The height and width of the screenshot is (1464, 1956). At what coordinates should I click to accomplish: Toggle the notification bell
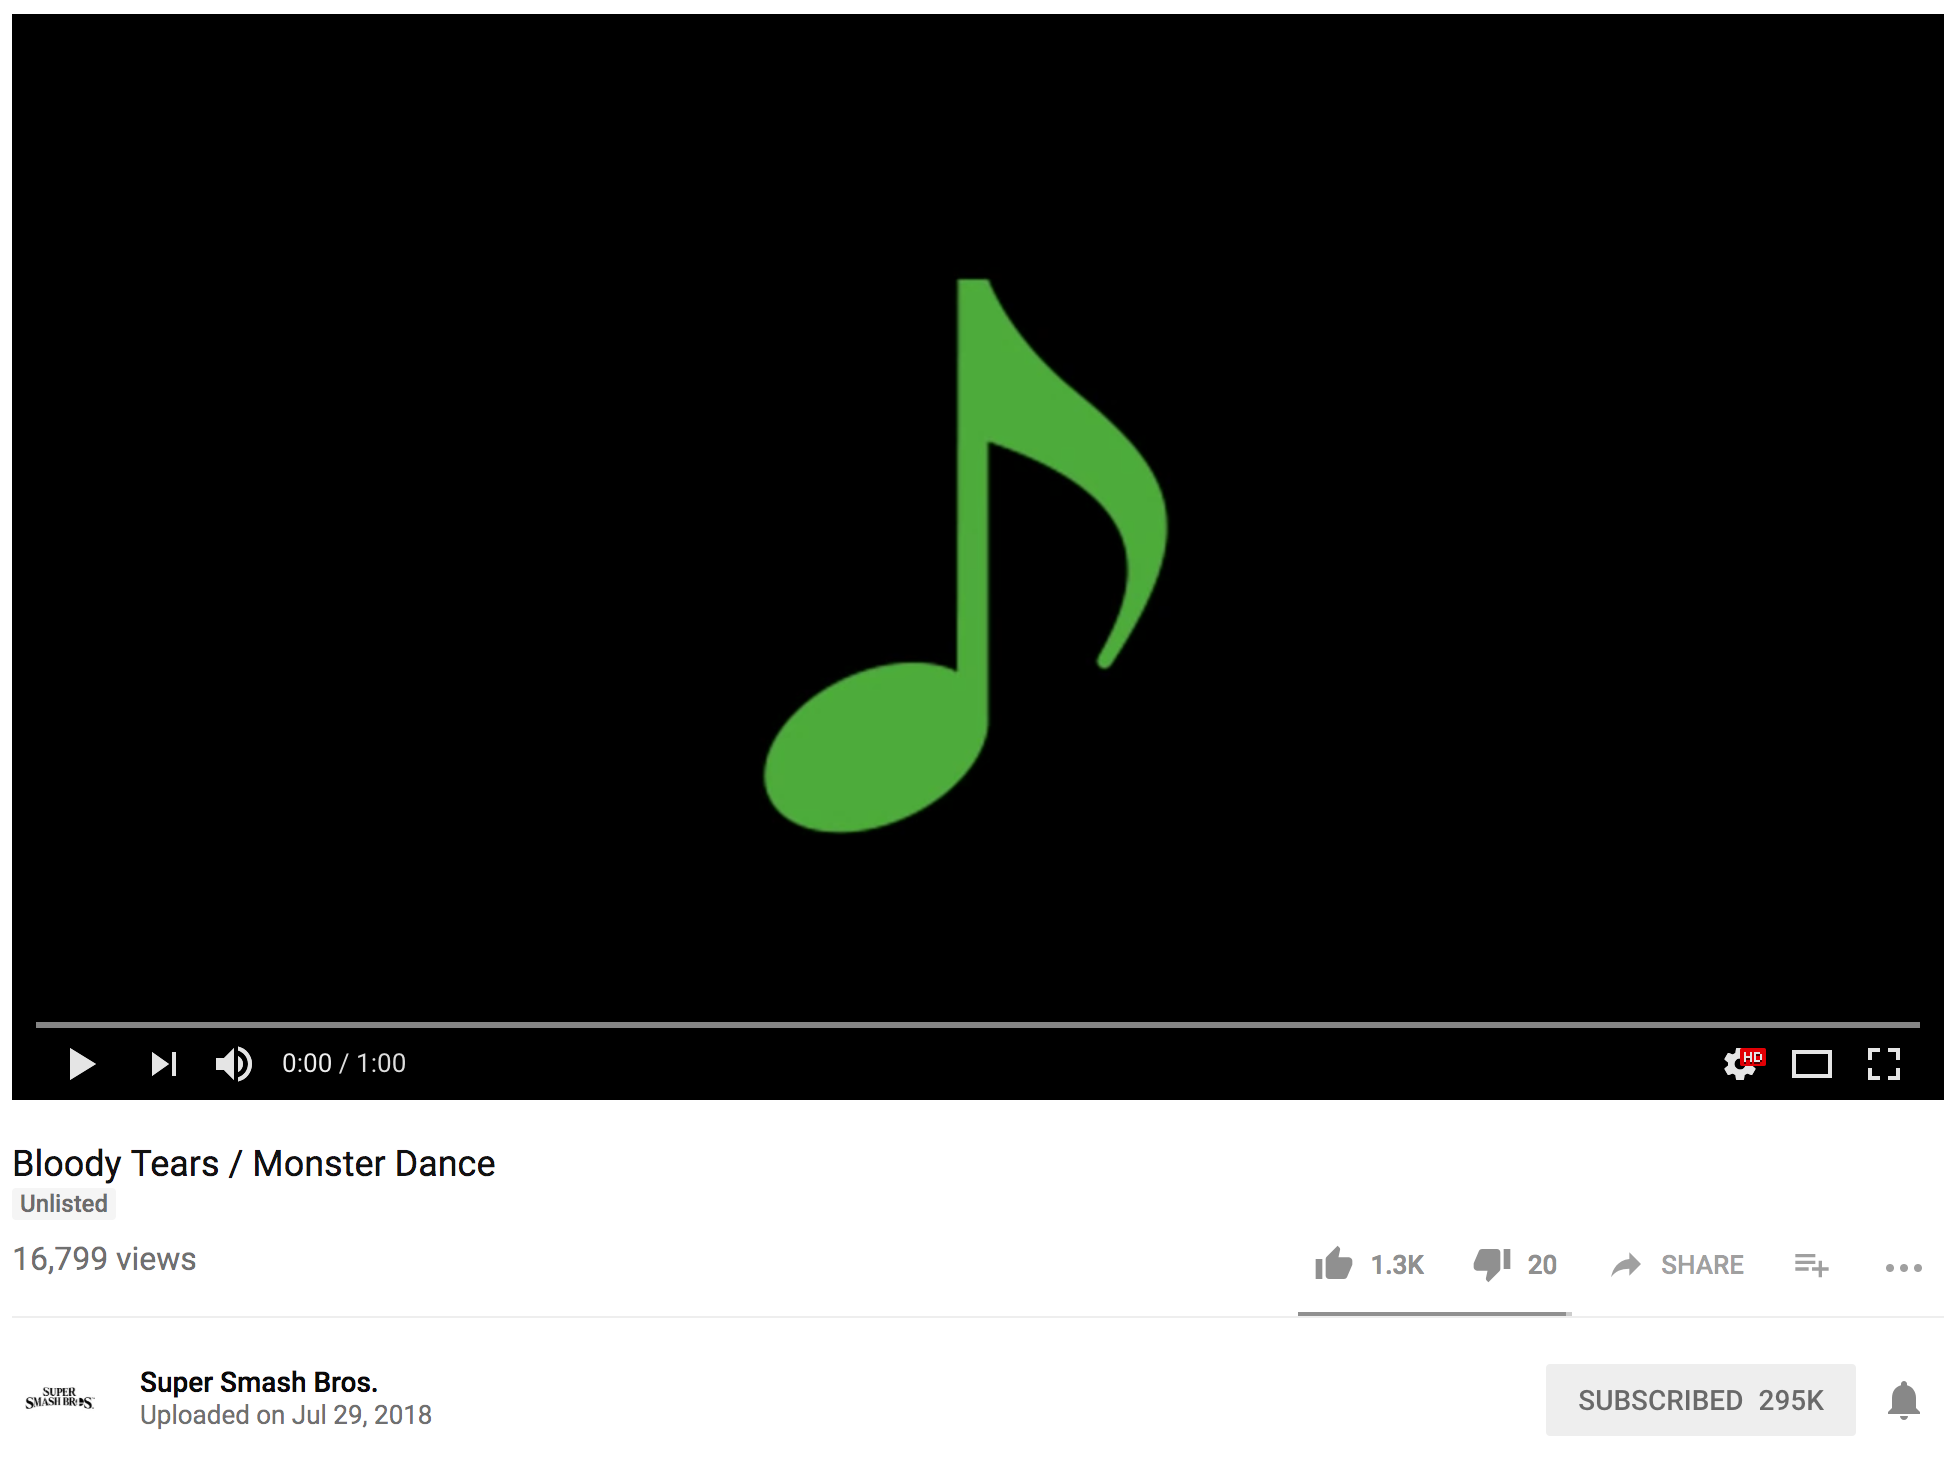[x=1903, y=1400]
